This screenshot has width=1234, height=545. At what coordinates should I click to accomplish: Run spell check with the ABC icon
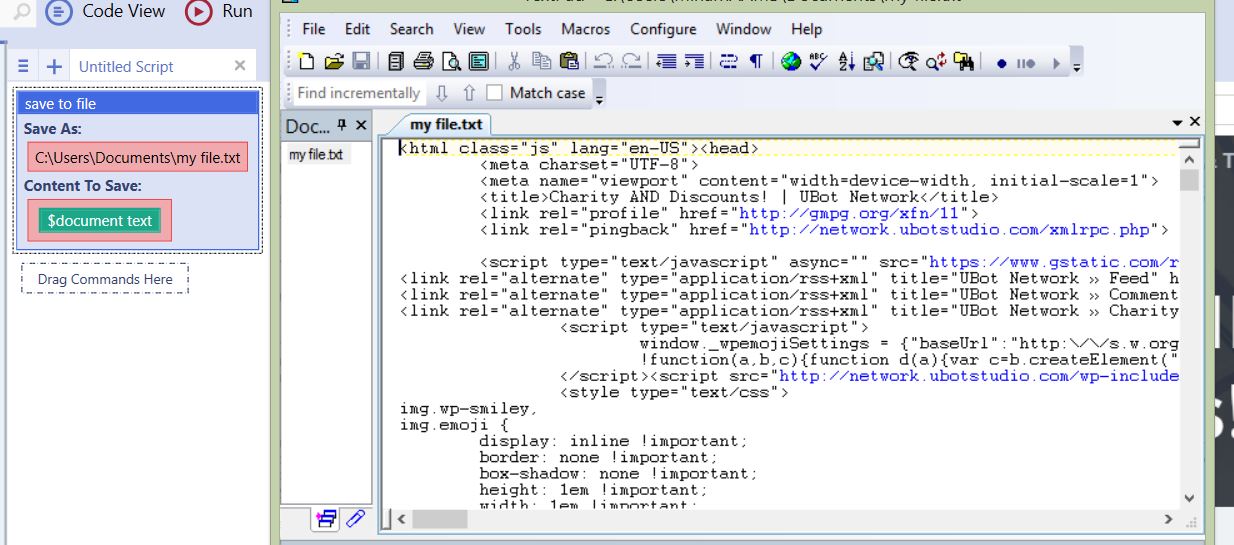(819, 62)
